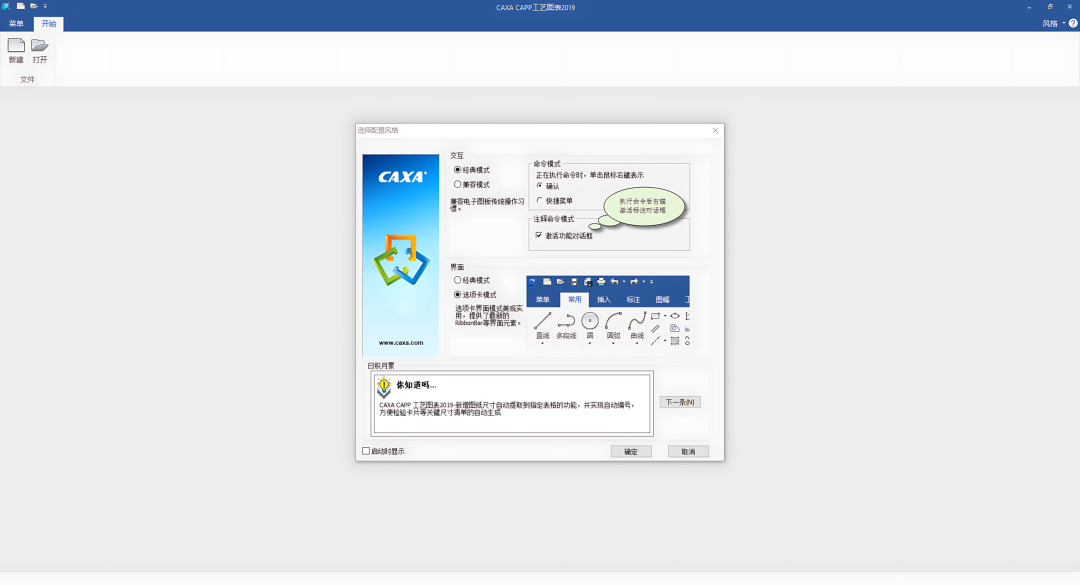Viewport: 1080px width, 585px height.
Task: Select 经典模式 under the 交互 section
Action: coord(472,170)
